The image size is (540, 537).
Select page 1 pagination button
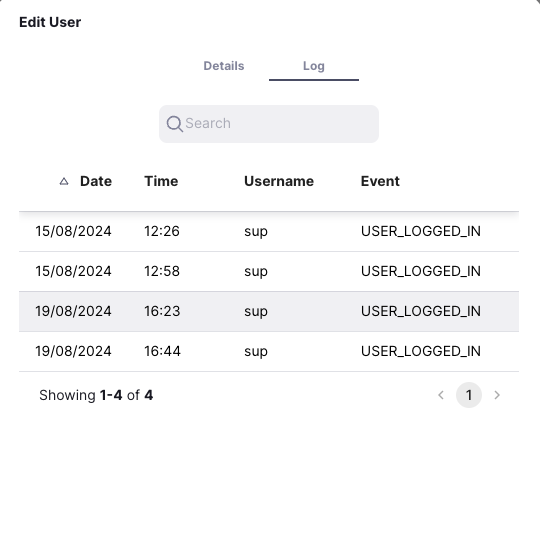coord(469,395)
